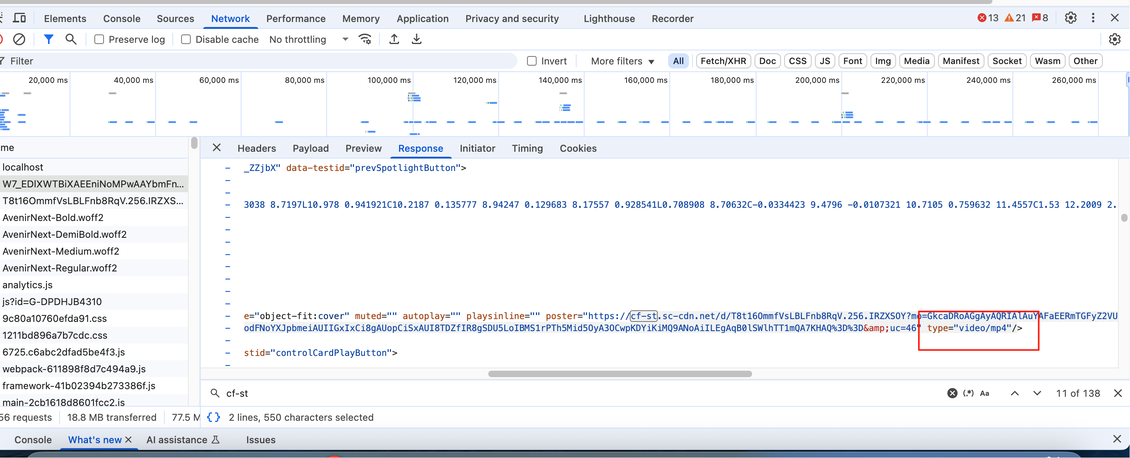This screenshot has height=458, width=1130.
Task: Jump to next search result arrow
Action: [1037, 393]
